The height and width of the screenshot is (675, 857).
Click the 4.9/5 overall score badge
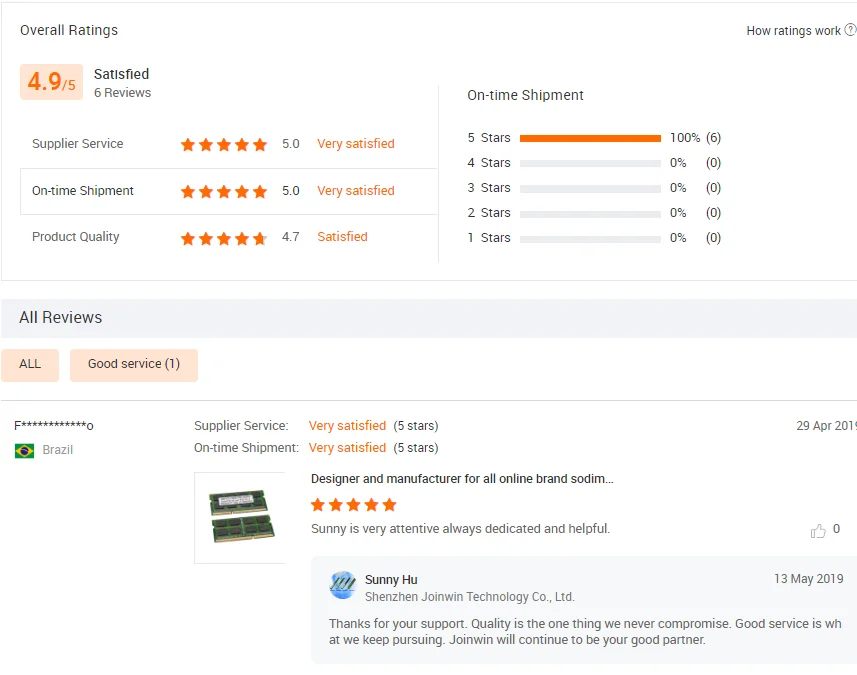[x=51, y=82]
